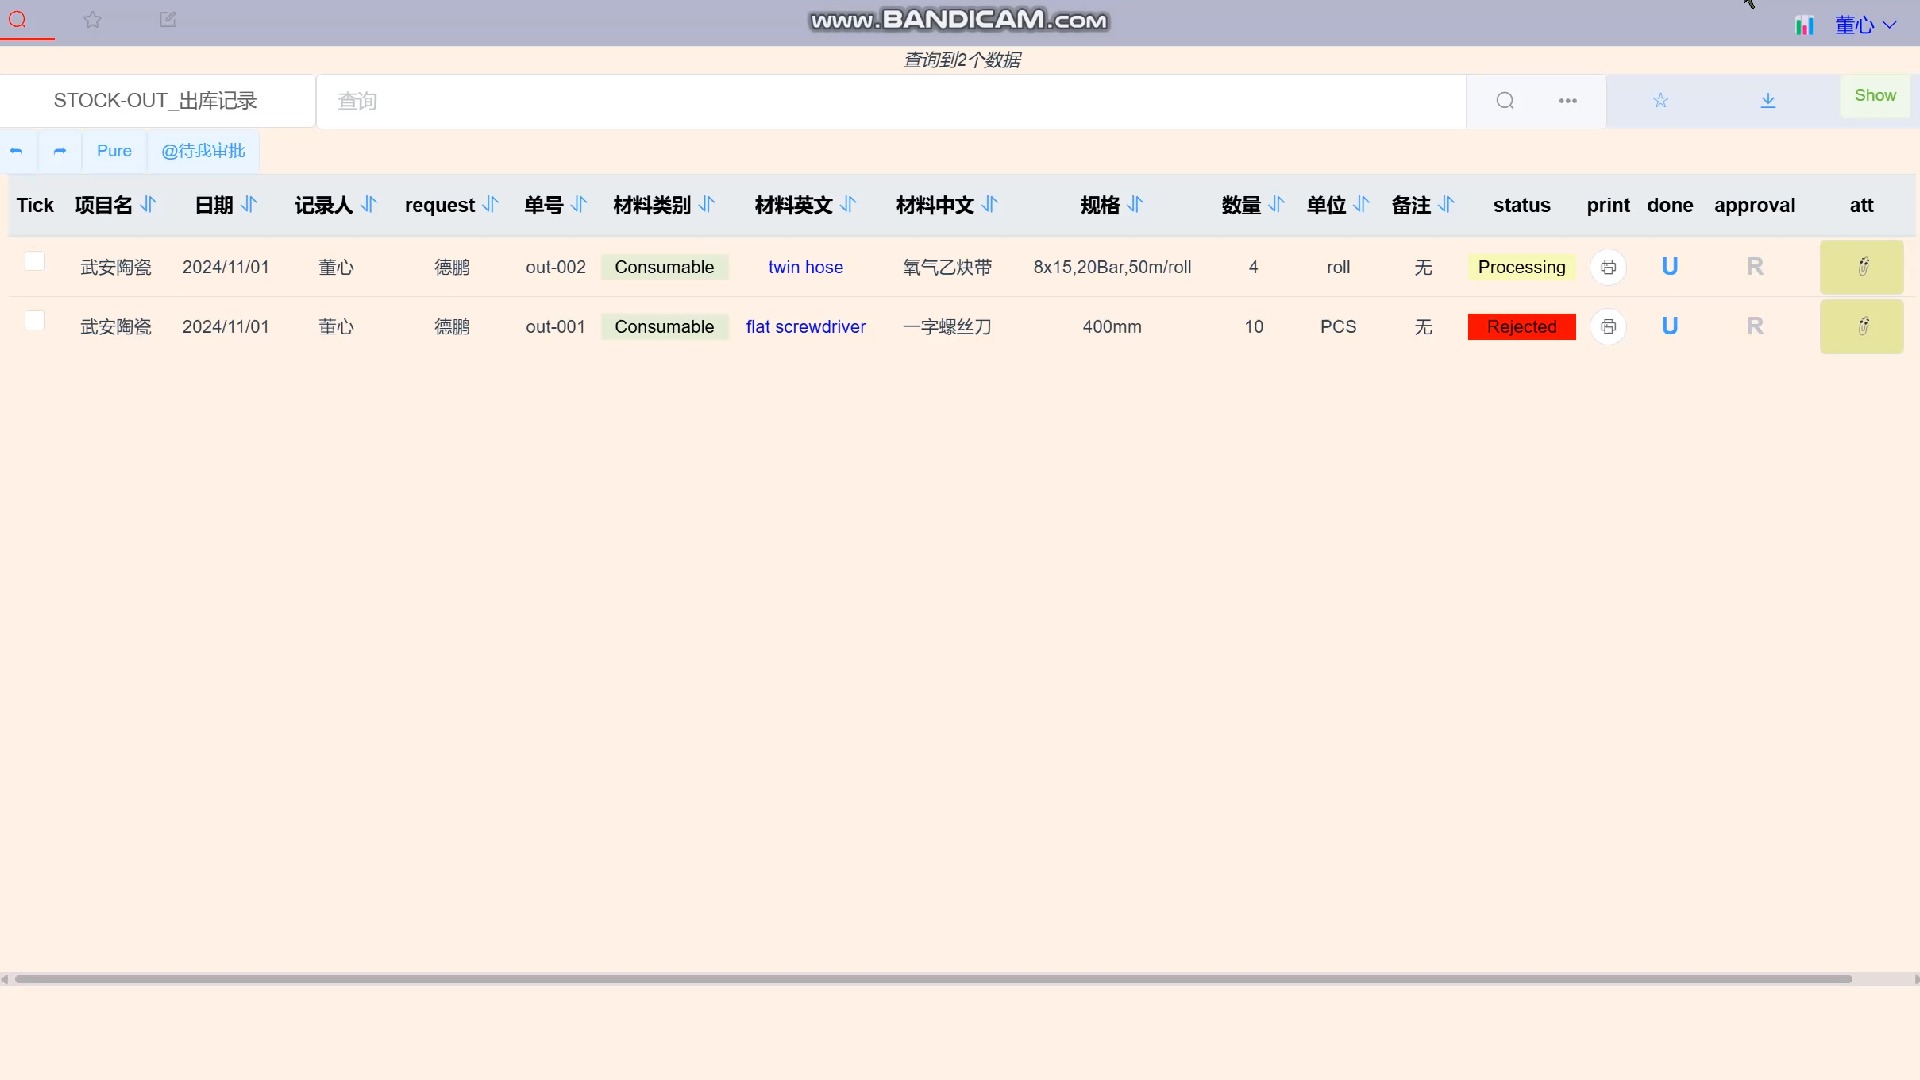The height and width of the screenshot is (1080, 1920).
Task: Click the download icon in the toolbar
Action: (x=1767, y=101)
